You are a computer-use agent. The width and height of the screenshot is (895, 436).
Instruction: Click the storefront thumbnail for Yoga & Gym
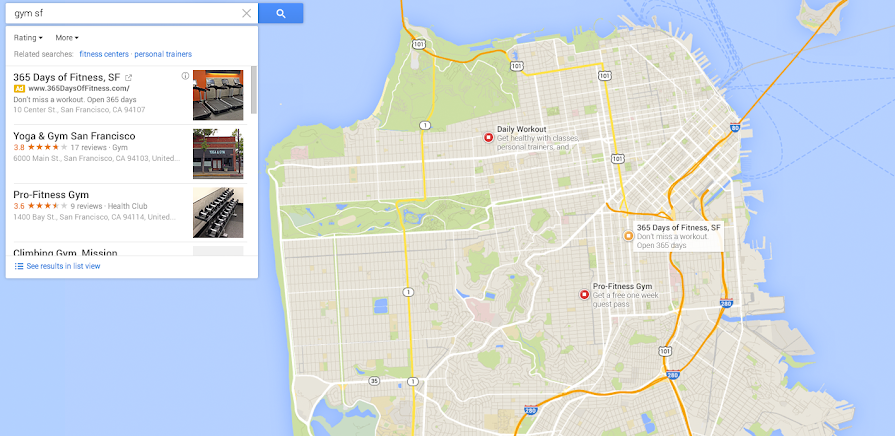[x=218, y=154]
